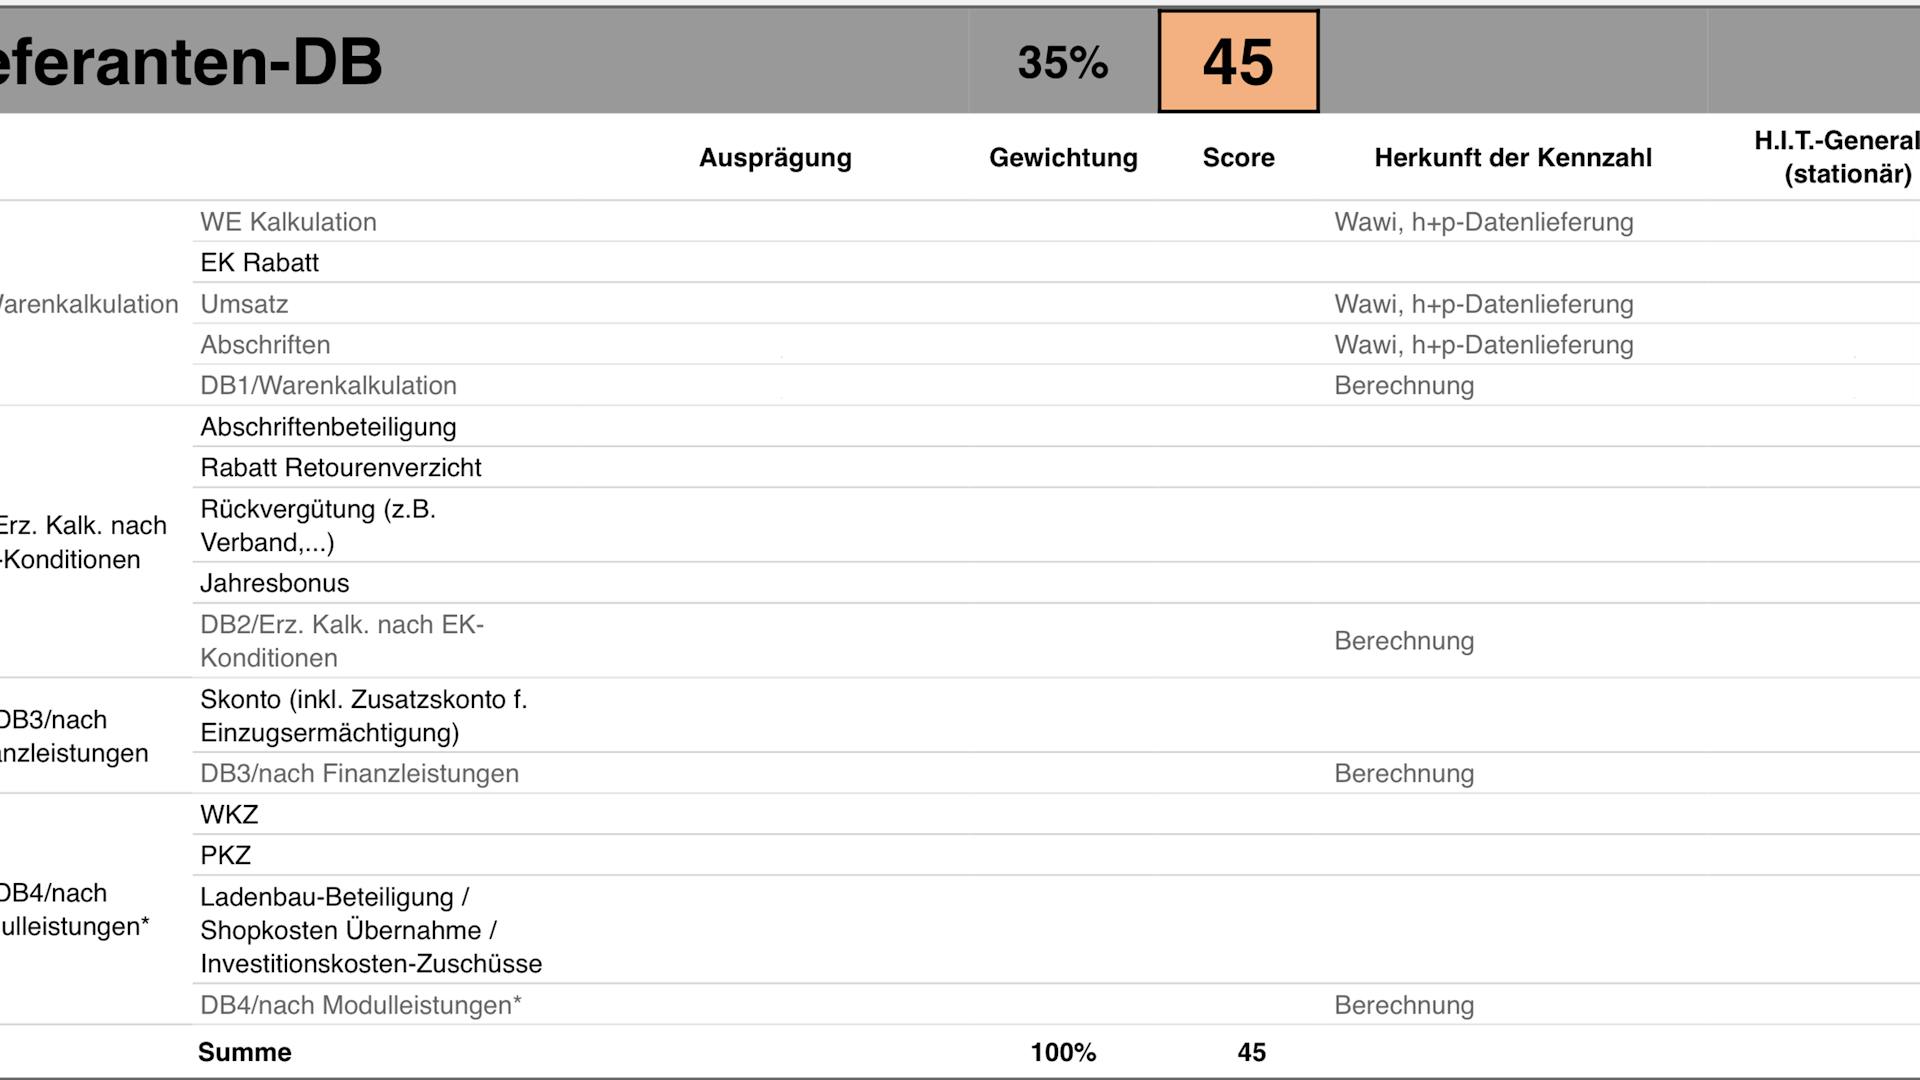Click the Rabatt Retourenverzicht cell
The height and width of the screenshot is (1080, 1920).
[x=340, y=468]
